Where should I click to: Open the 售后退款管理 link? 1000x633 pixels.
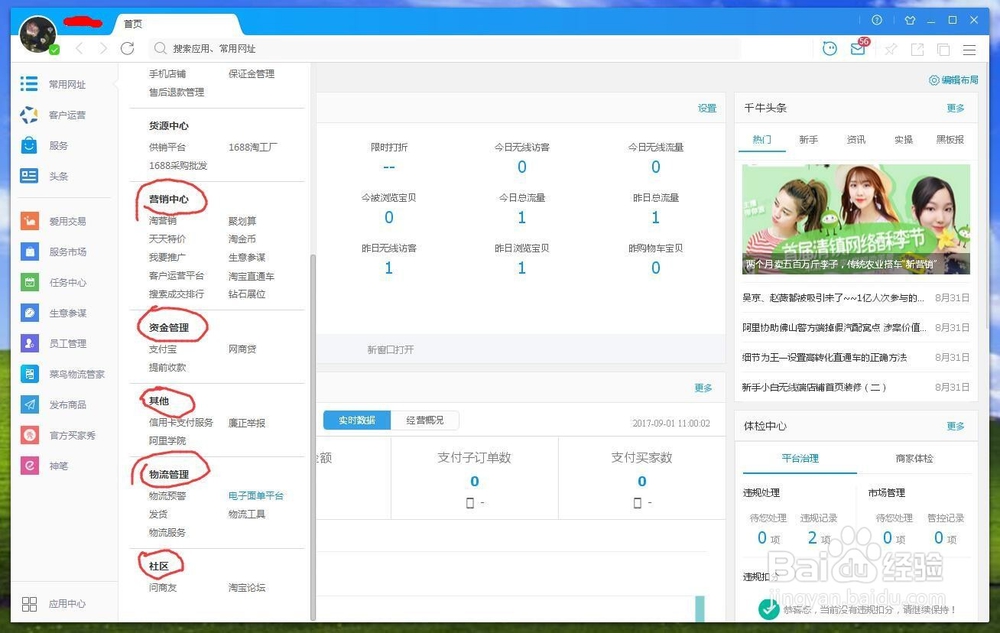pyautogui.click(x=177, y=92)
